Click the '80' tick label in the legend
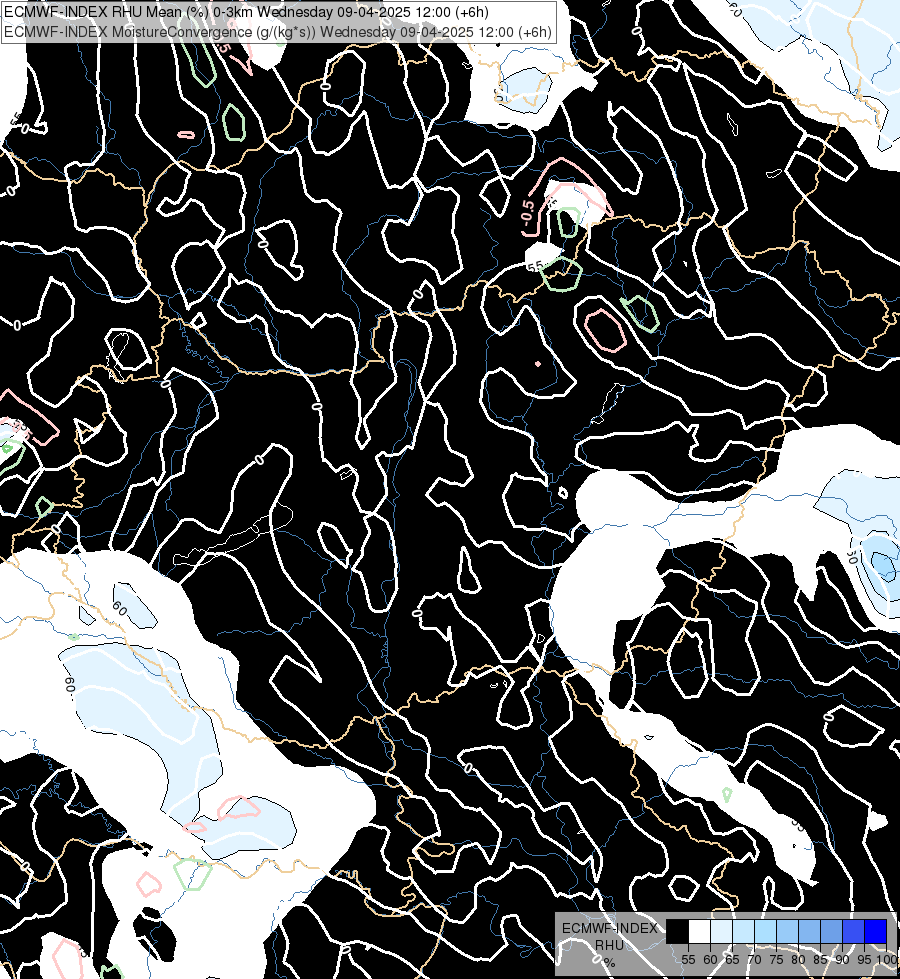Viewport: 900px width, 979px height. pyautogui.click(x=798, y=960)
